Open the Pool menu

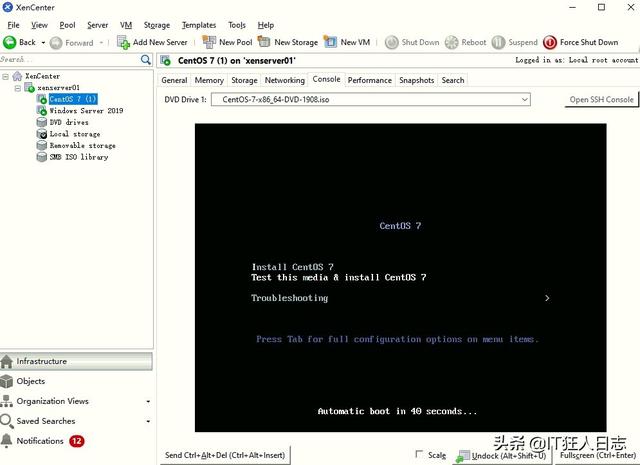click(x=67, y=25)
